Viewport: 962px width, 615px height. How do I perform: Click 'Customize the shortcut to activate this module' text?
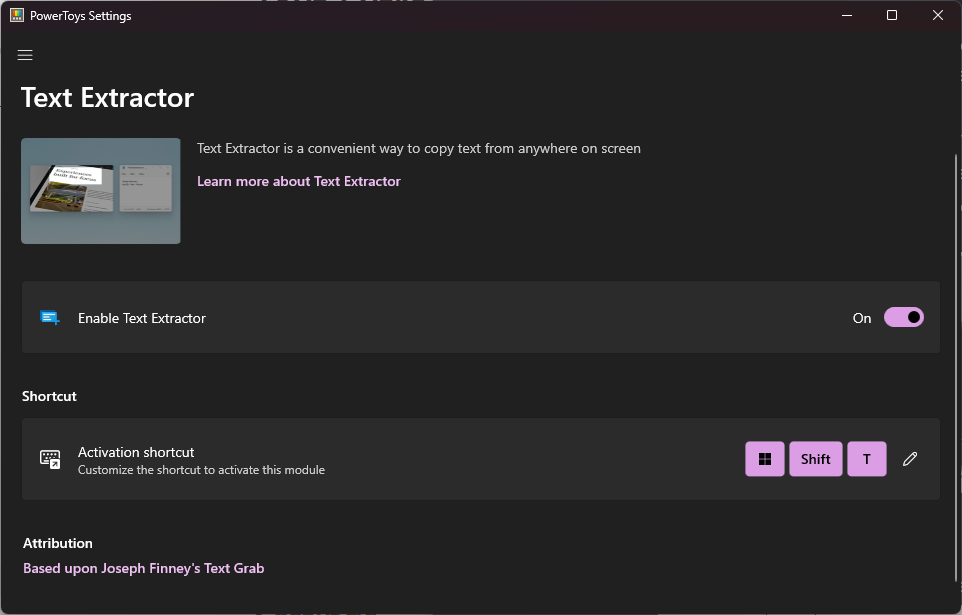201,470
